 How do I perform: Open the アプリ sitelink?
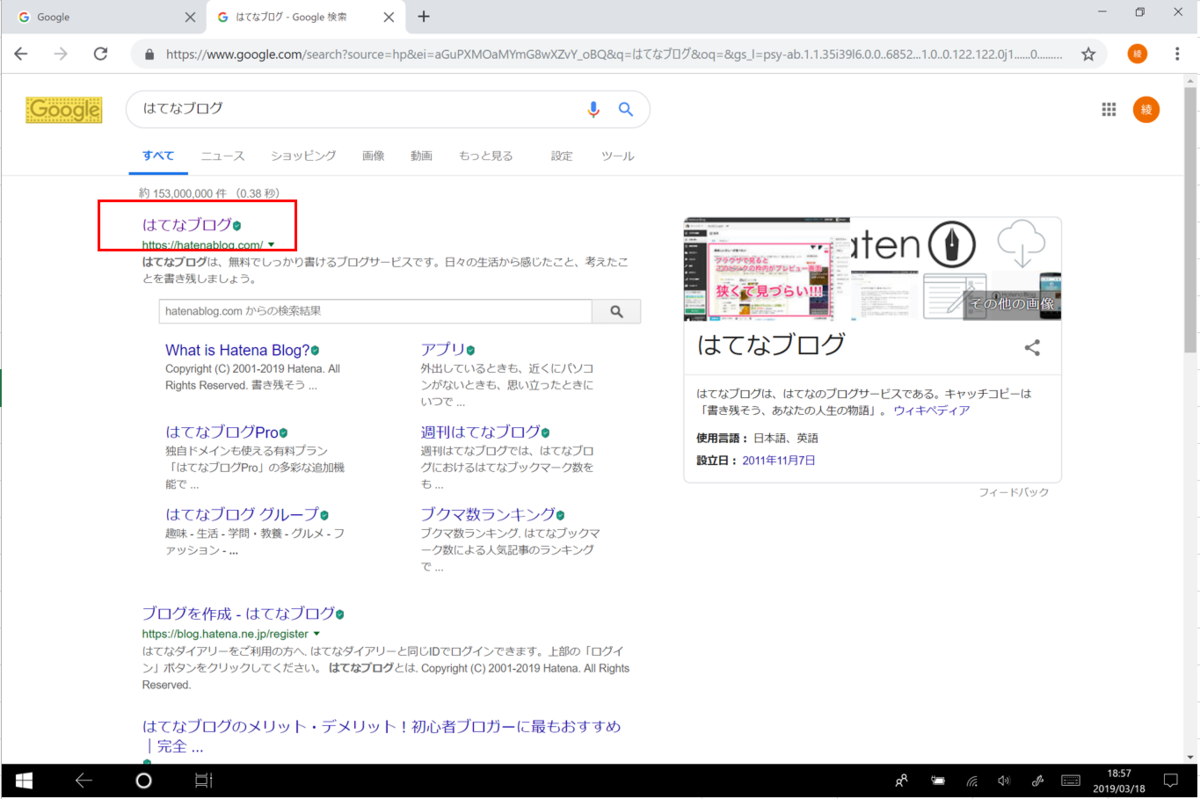[443, 349]
